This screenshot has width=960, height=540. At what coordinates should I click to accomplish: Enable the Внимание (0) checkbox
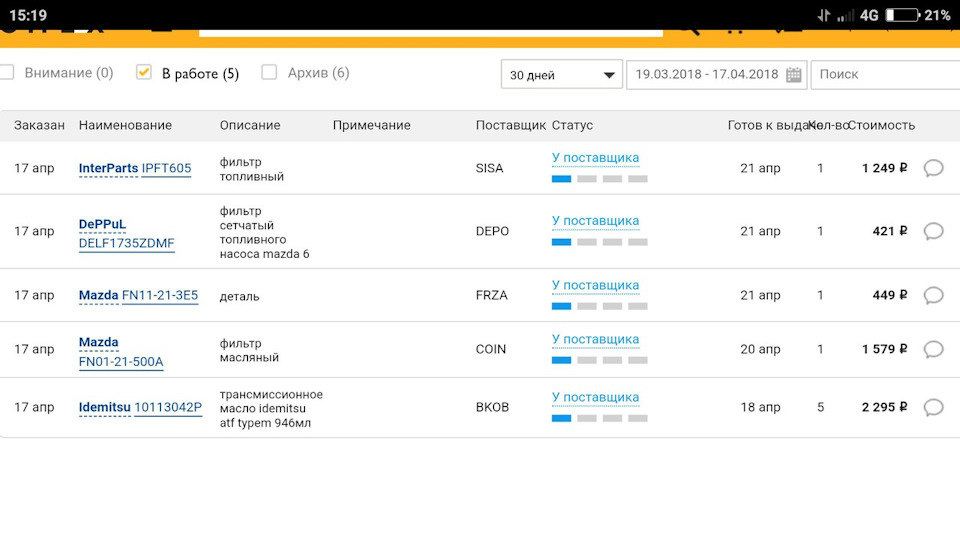tap(7, 73)
